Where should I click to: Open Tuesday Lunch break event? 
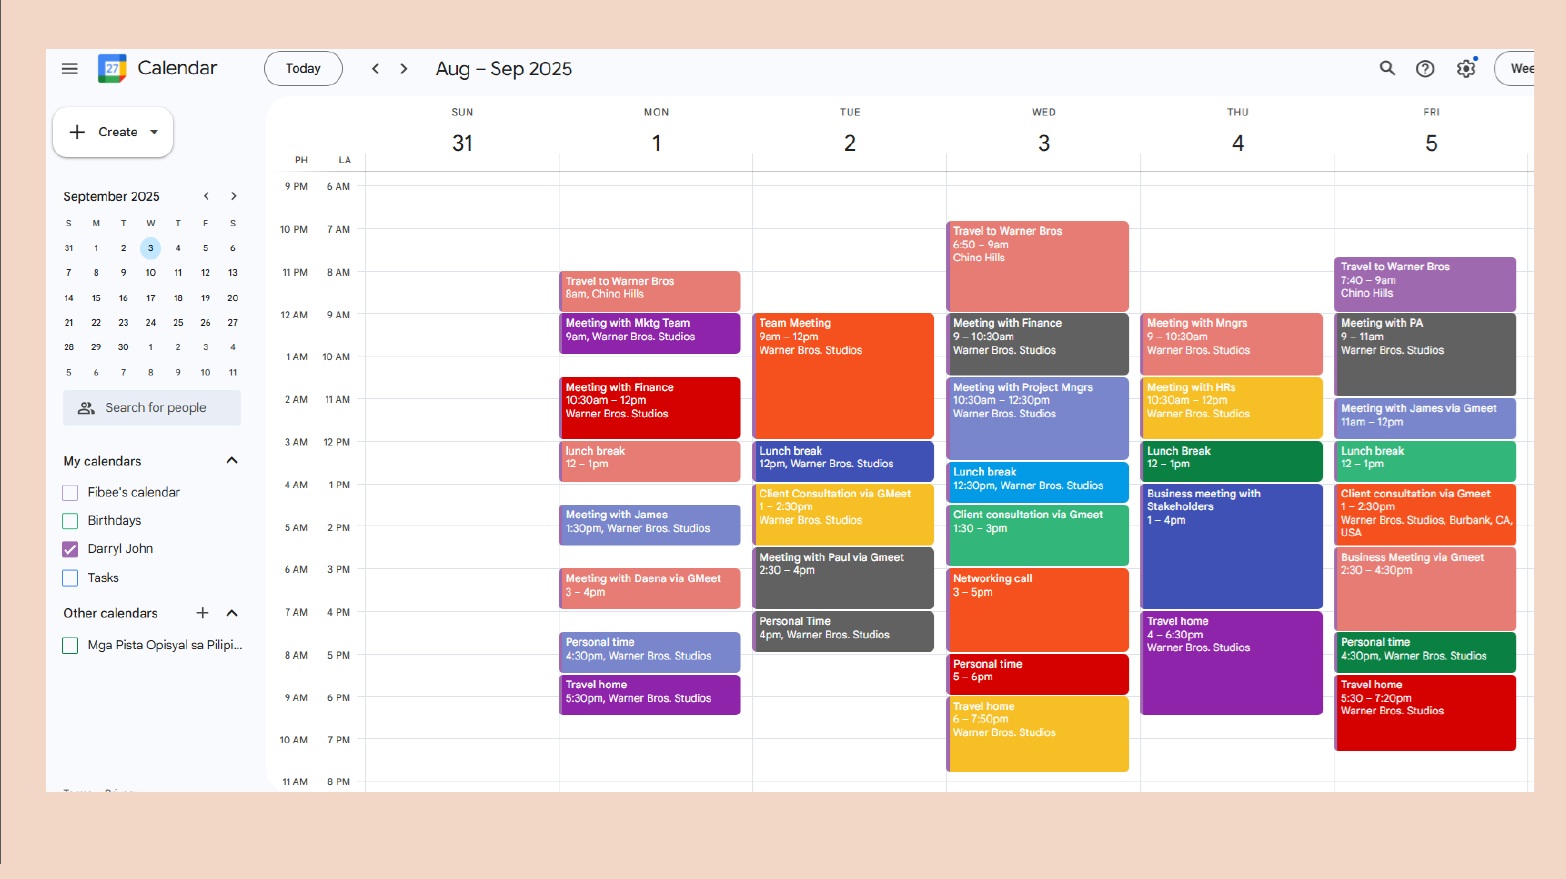click(x=843, y=461)
